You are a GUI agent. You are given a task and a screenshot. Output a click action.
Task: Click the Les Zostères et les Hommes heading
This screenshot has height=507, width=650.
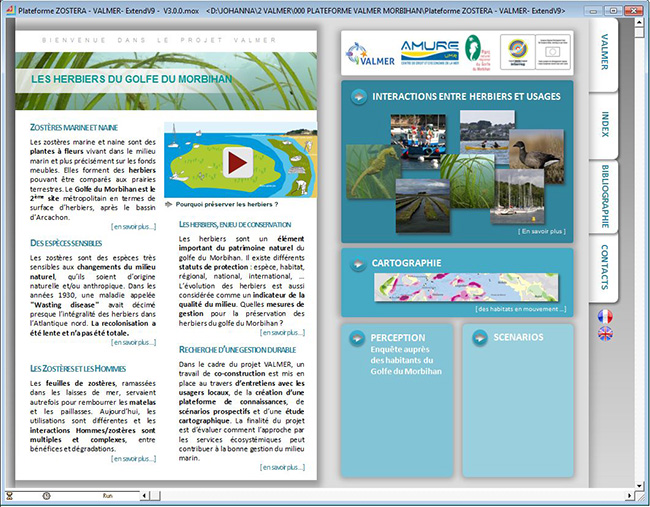[78, 369]
